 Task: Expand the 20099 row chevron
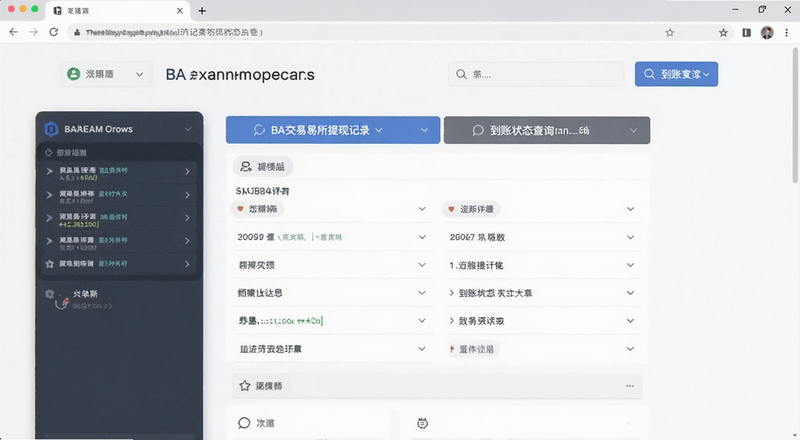point(422,237)
